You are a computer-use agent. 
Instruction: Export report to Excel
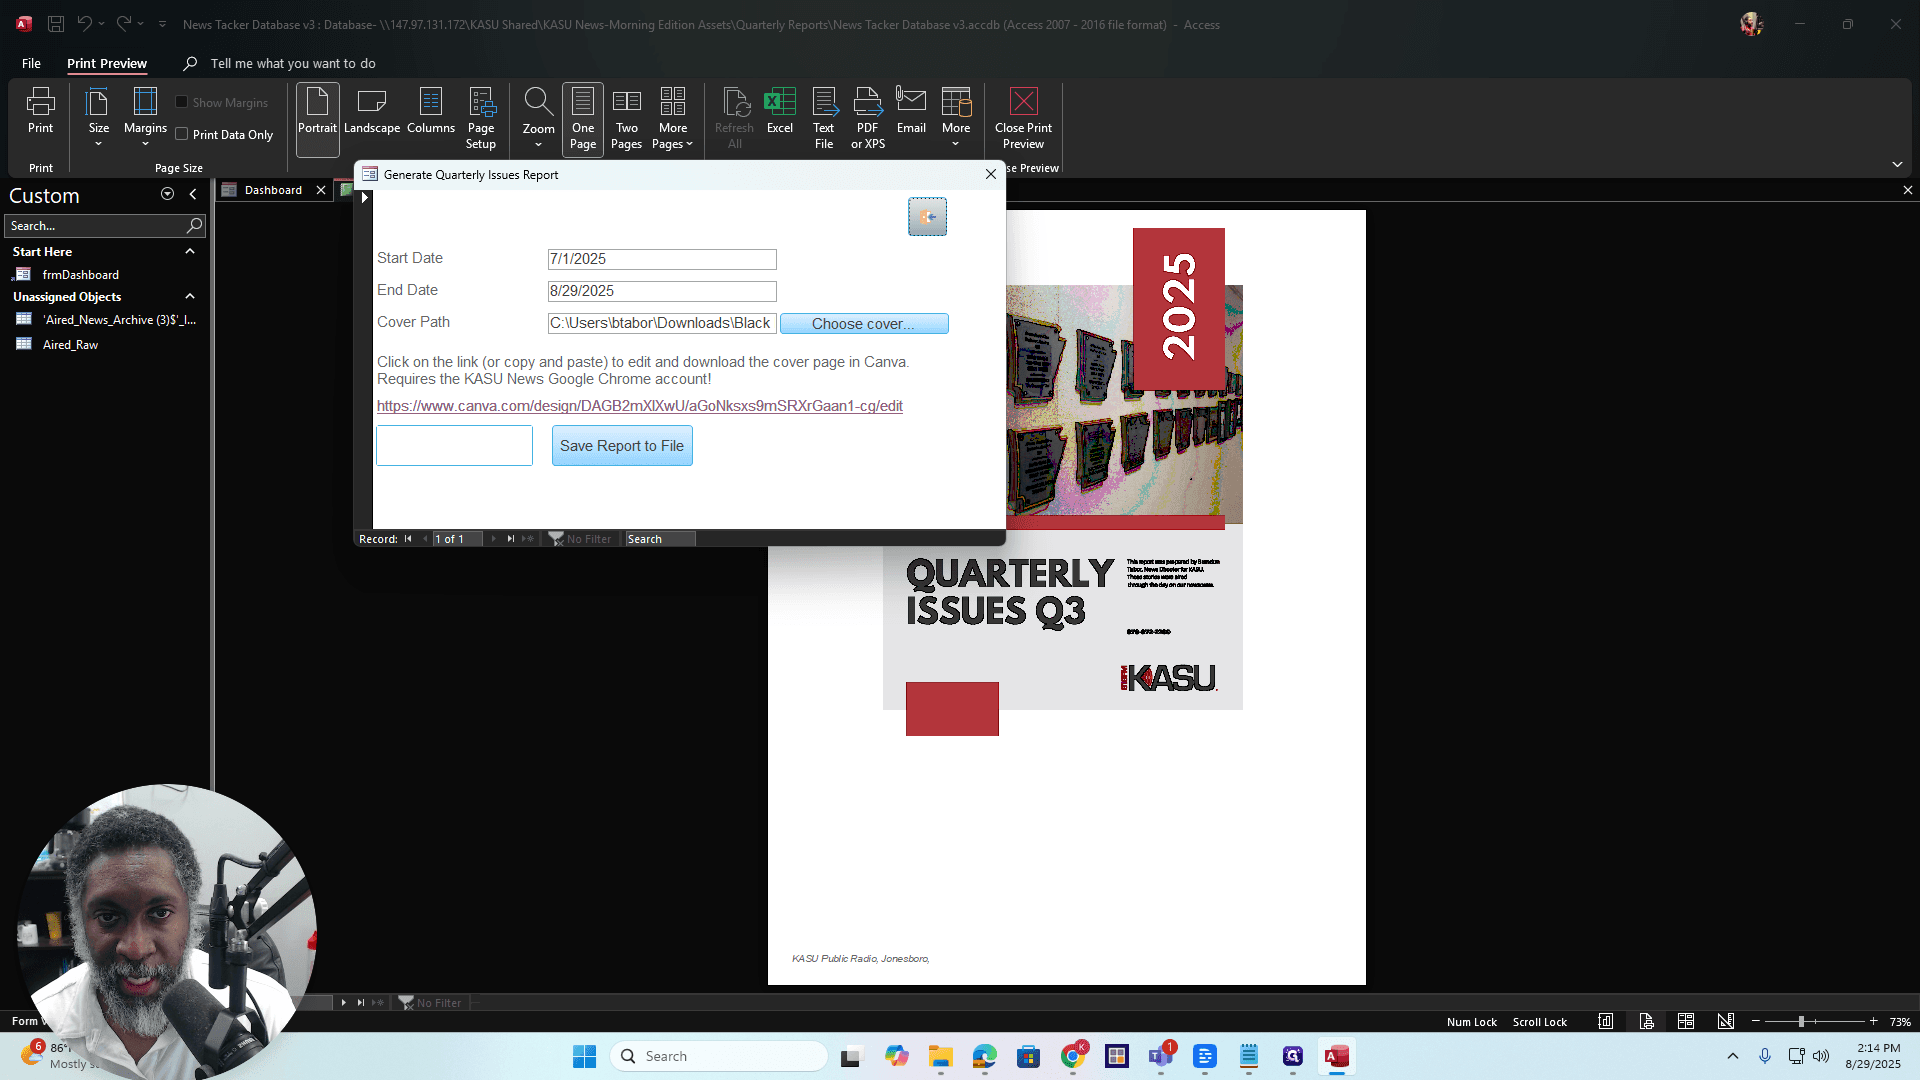tap(780, 110)
